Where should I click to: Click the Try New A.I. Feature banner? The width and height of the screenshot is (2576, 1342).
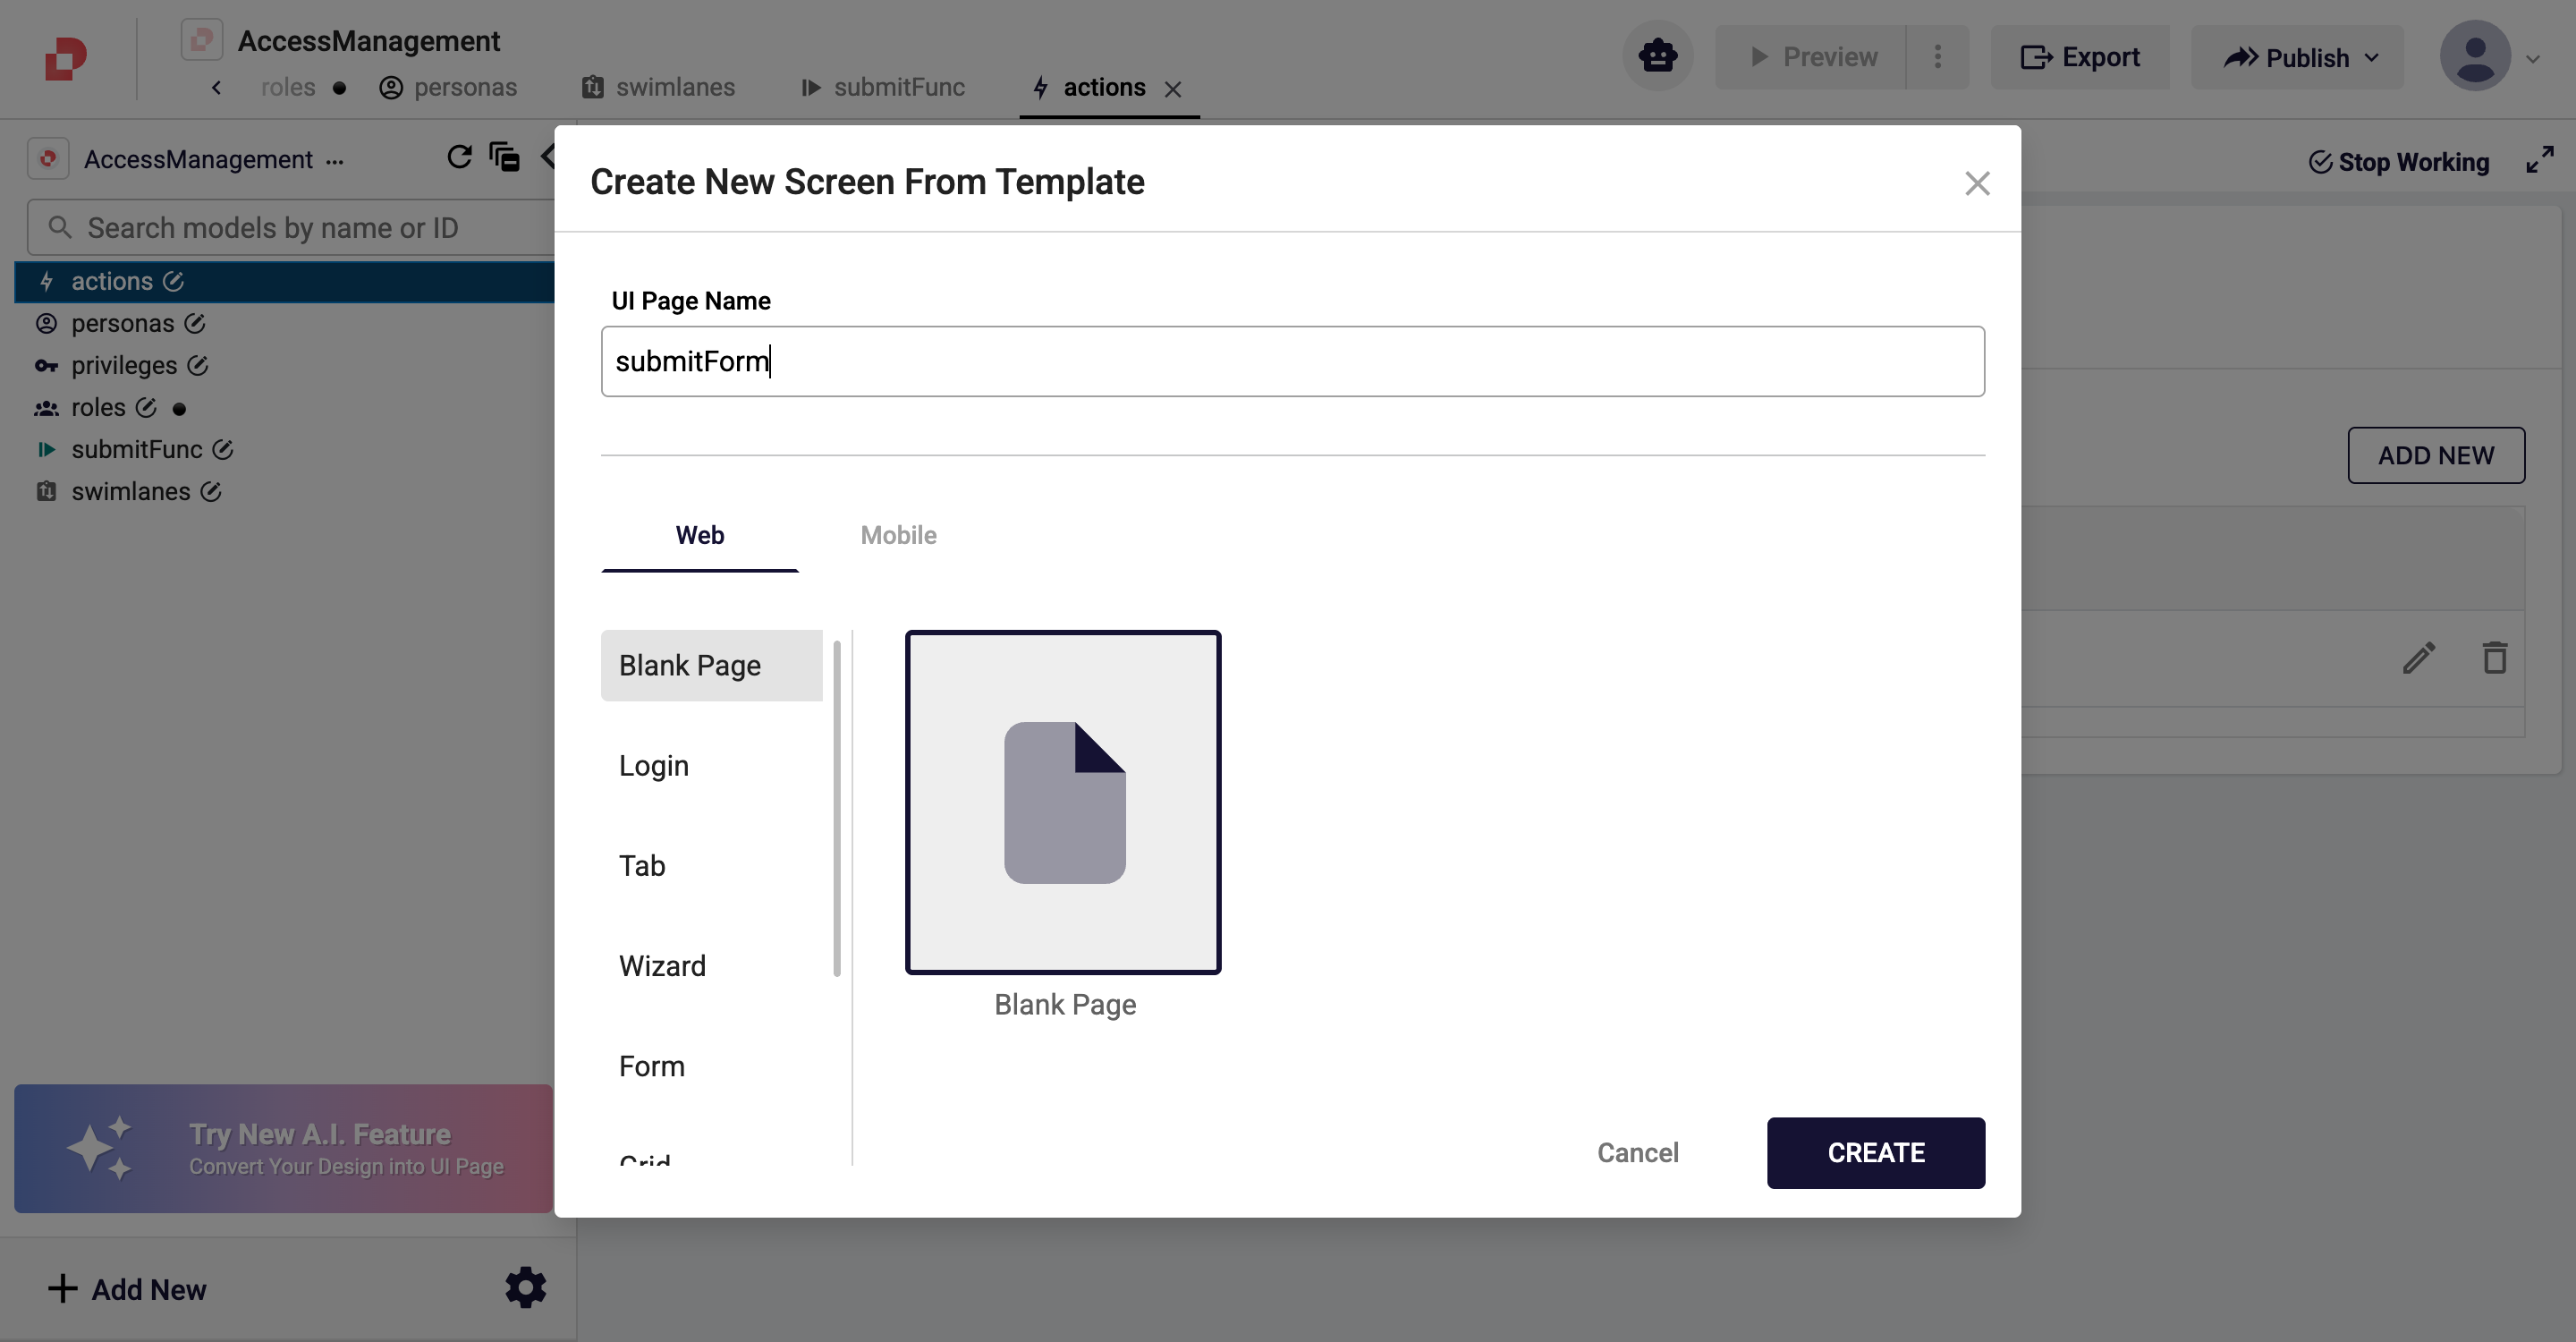(x=284, y=1148)
